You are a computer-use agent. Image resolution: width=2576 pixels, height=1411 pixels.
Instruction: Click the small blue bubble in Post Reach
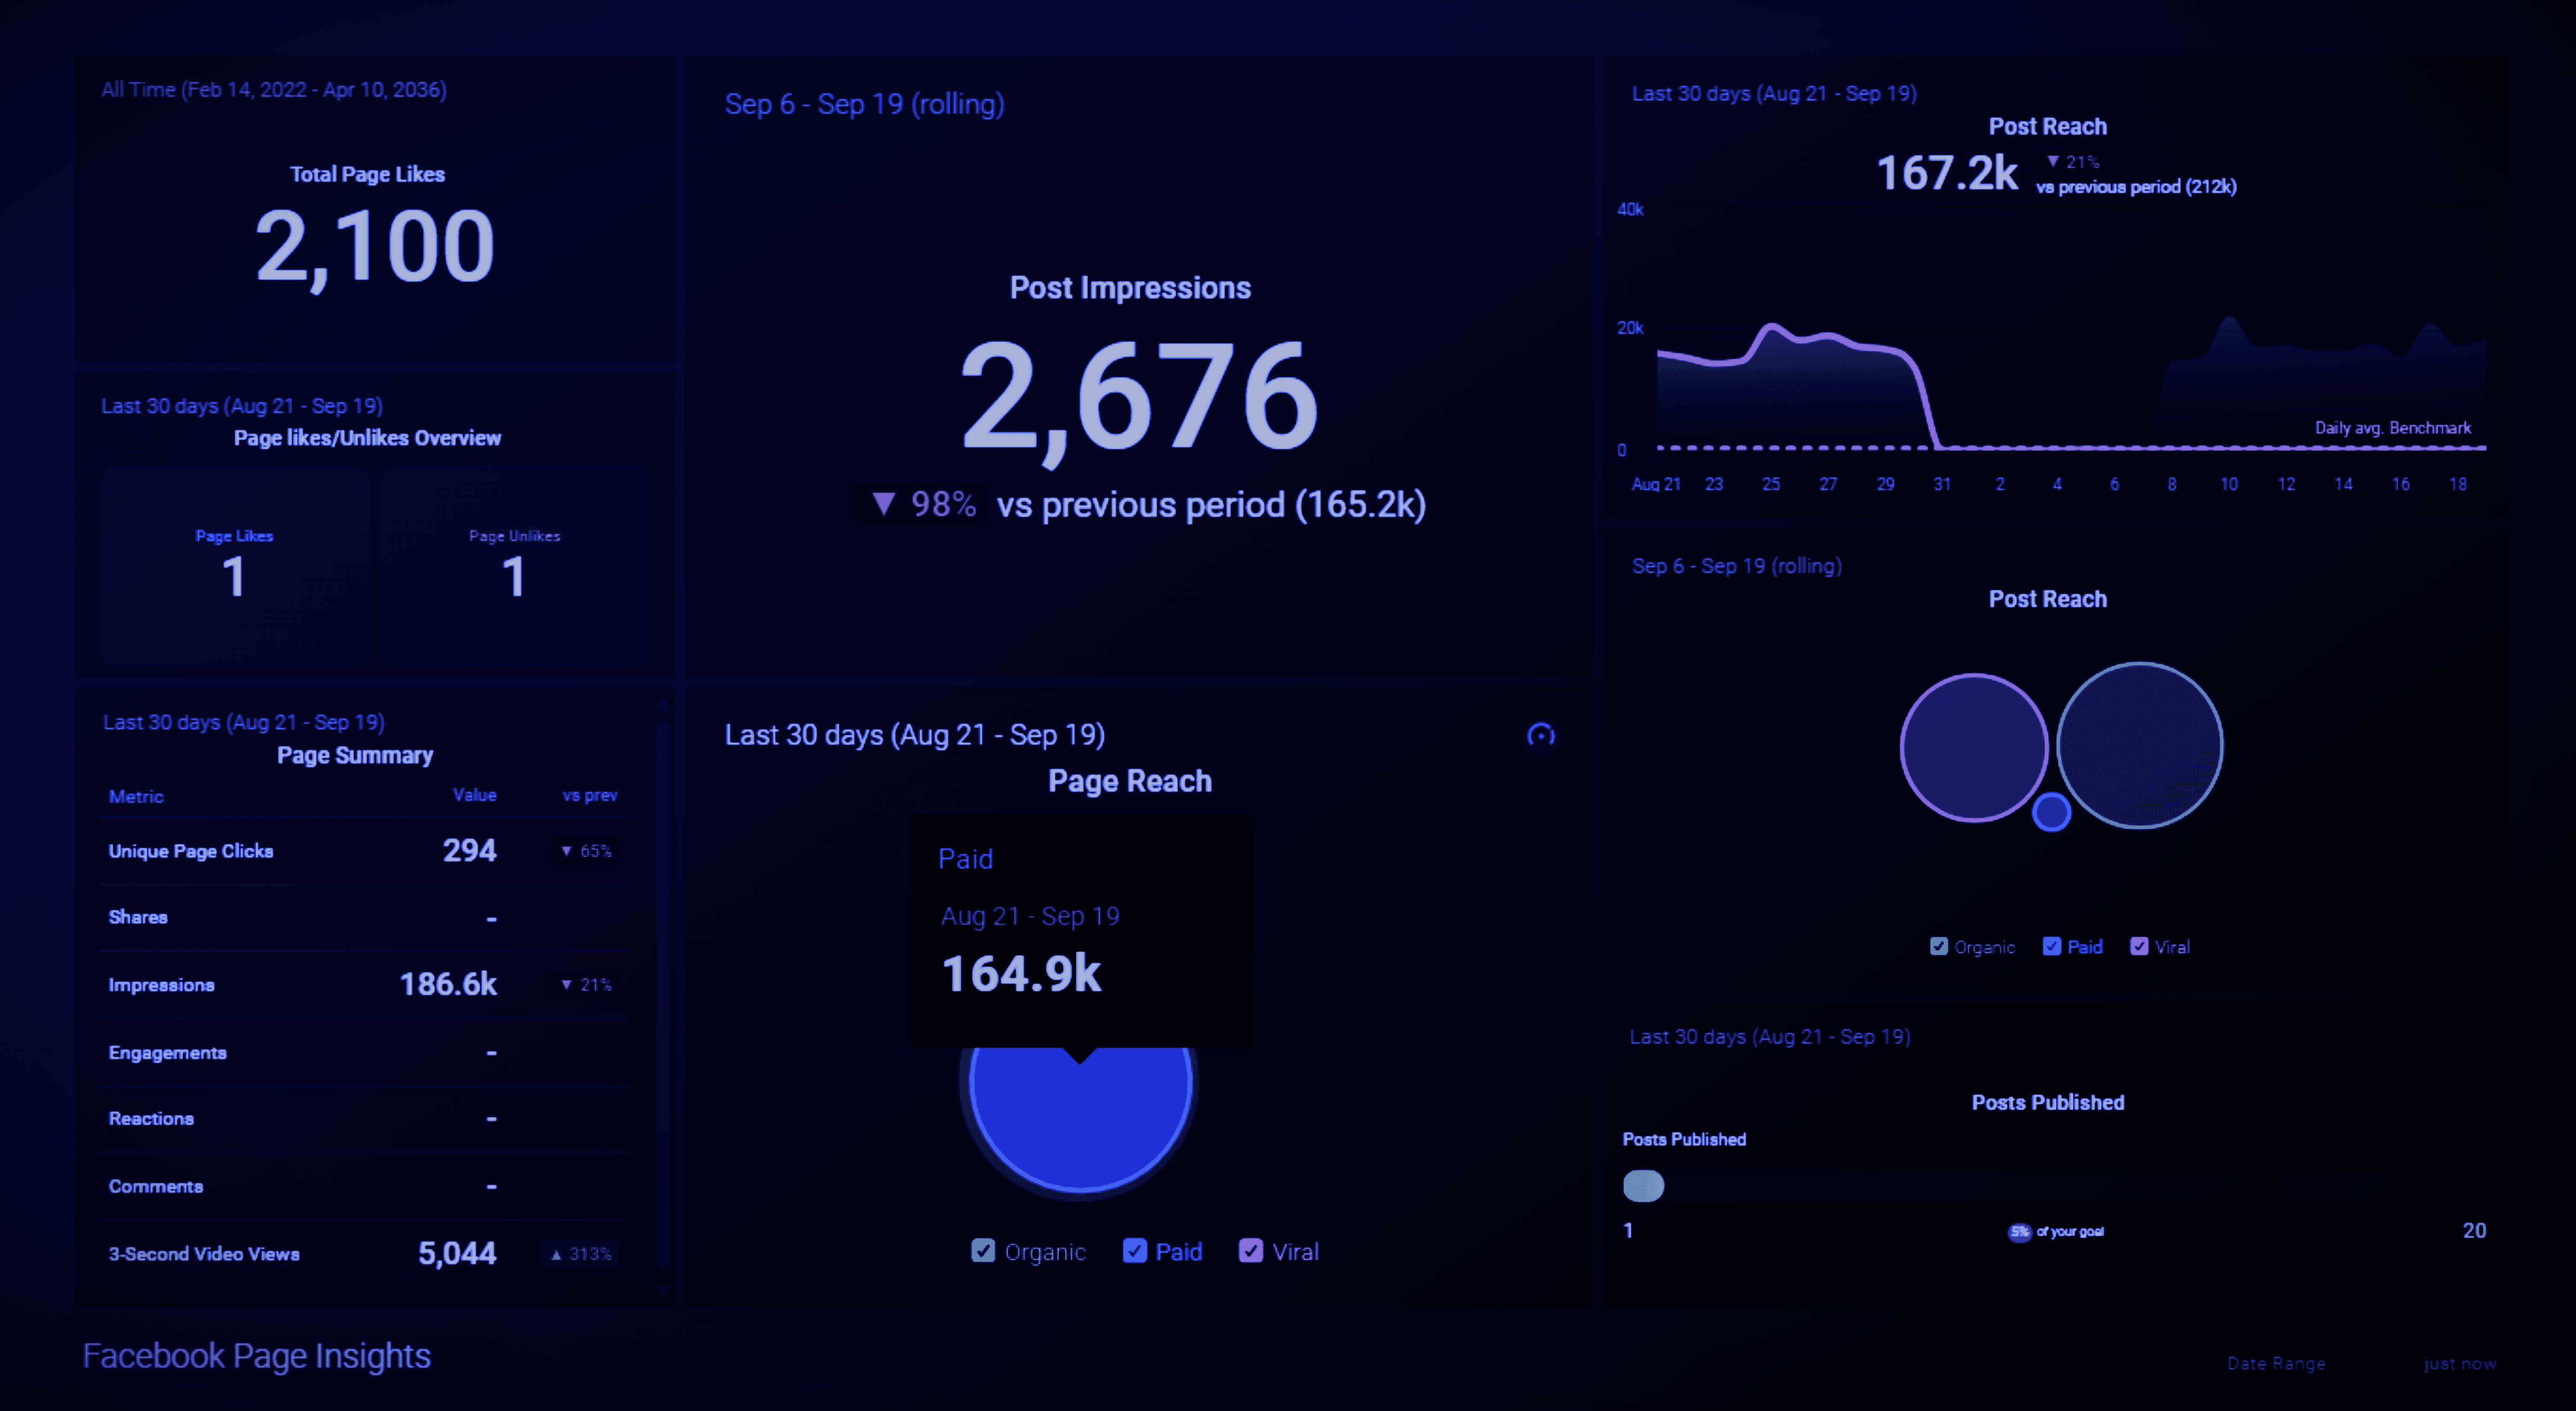(2051, 812)
